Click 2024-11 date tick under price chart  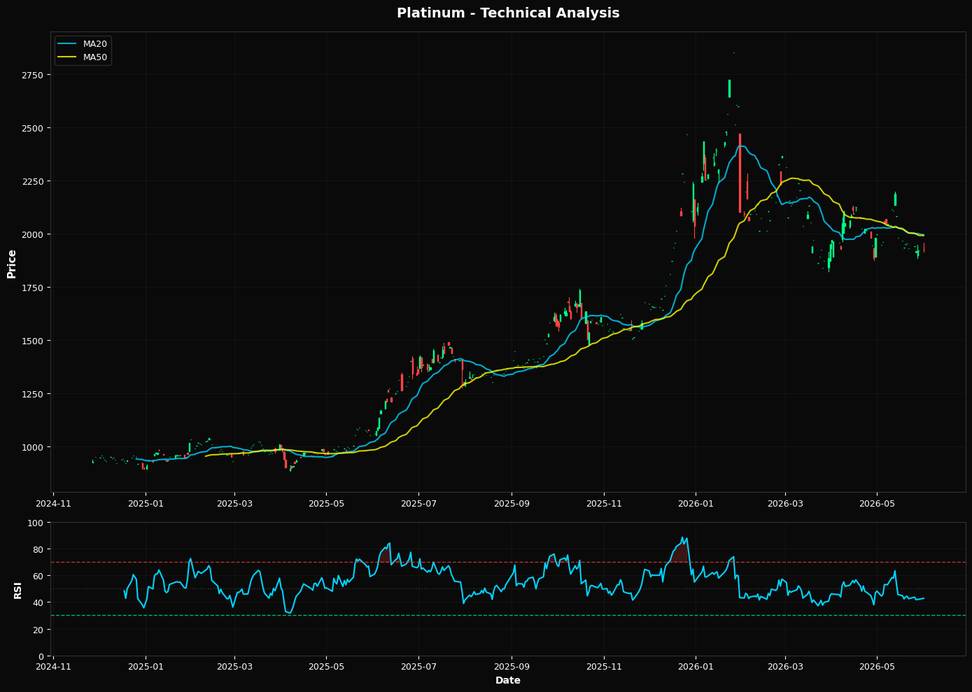pos(53,503)
